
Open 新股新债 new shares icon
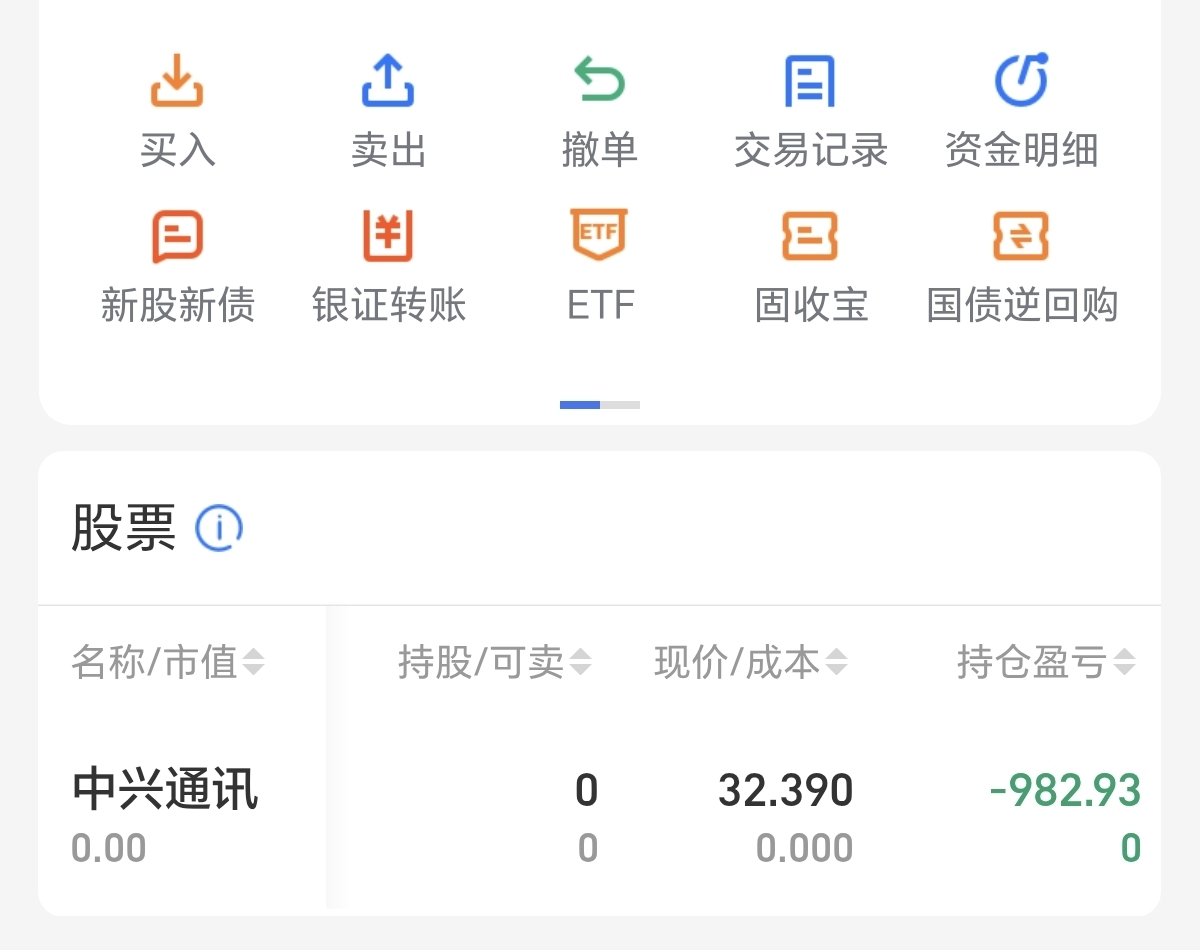tap(177, 236)
